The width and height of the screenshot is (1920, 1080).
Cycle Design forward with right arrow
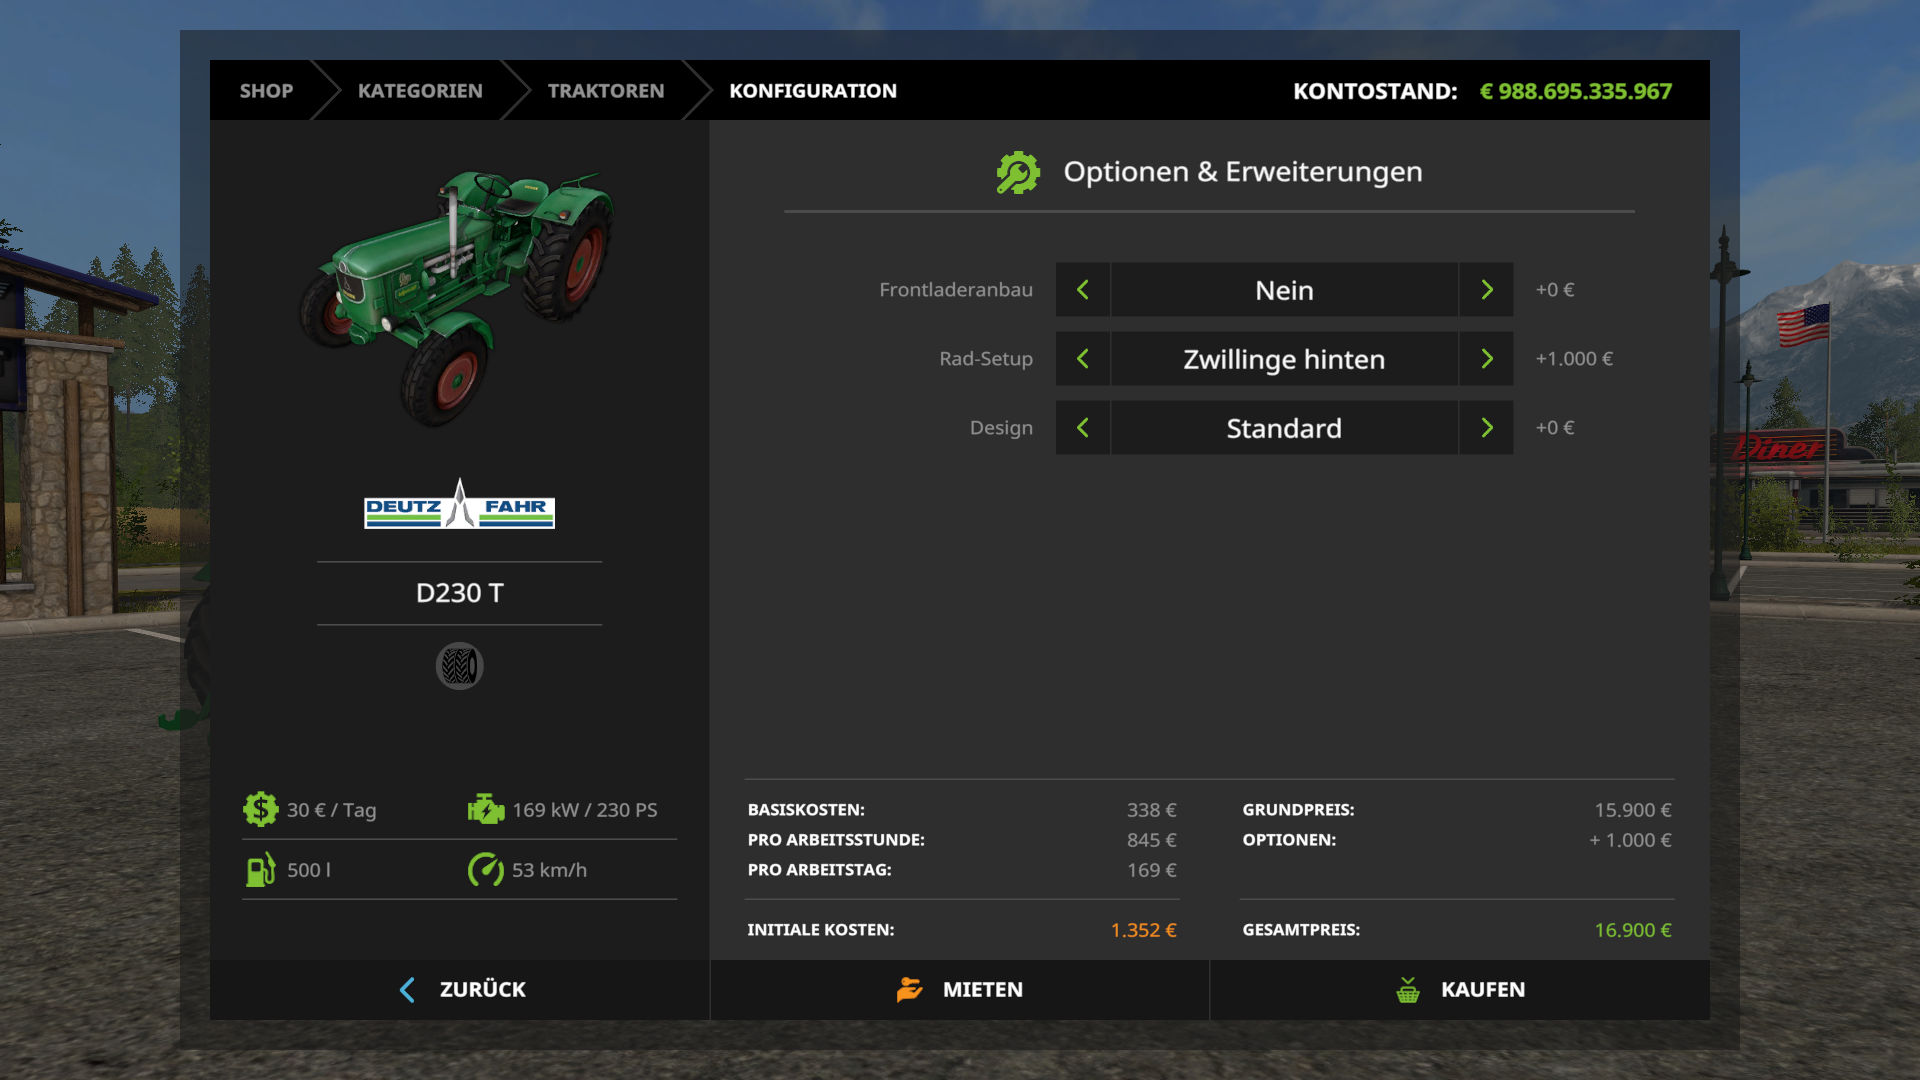point(1486,428)
